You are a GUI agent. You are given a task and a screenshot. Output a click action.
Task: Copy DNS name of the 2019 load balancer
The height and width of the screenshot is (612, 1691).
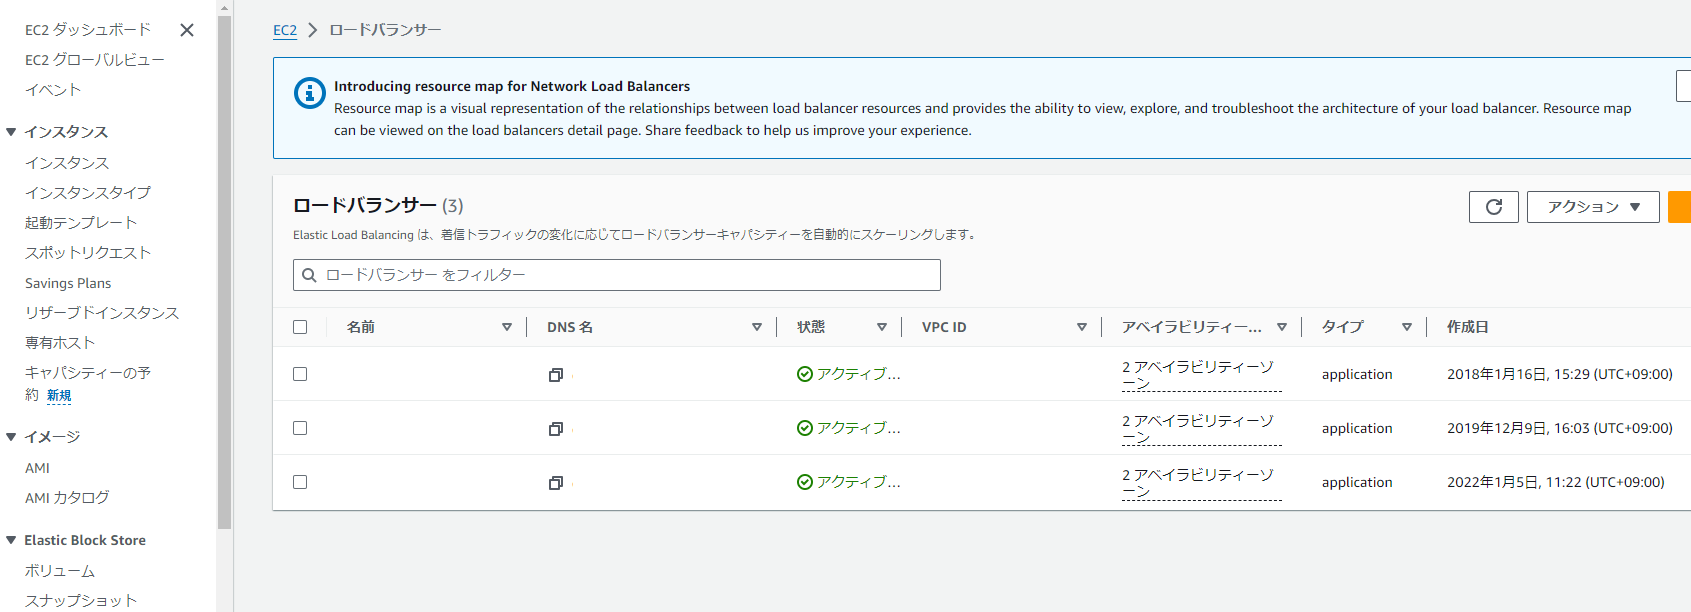pyautogui.click(x=556, y=429)
